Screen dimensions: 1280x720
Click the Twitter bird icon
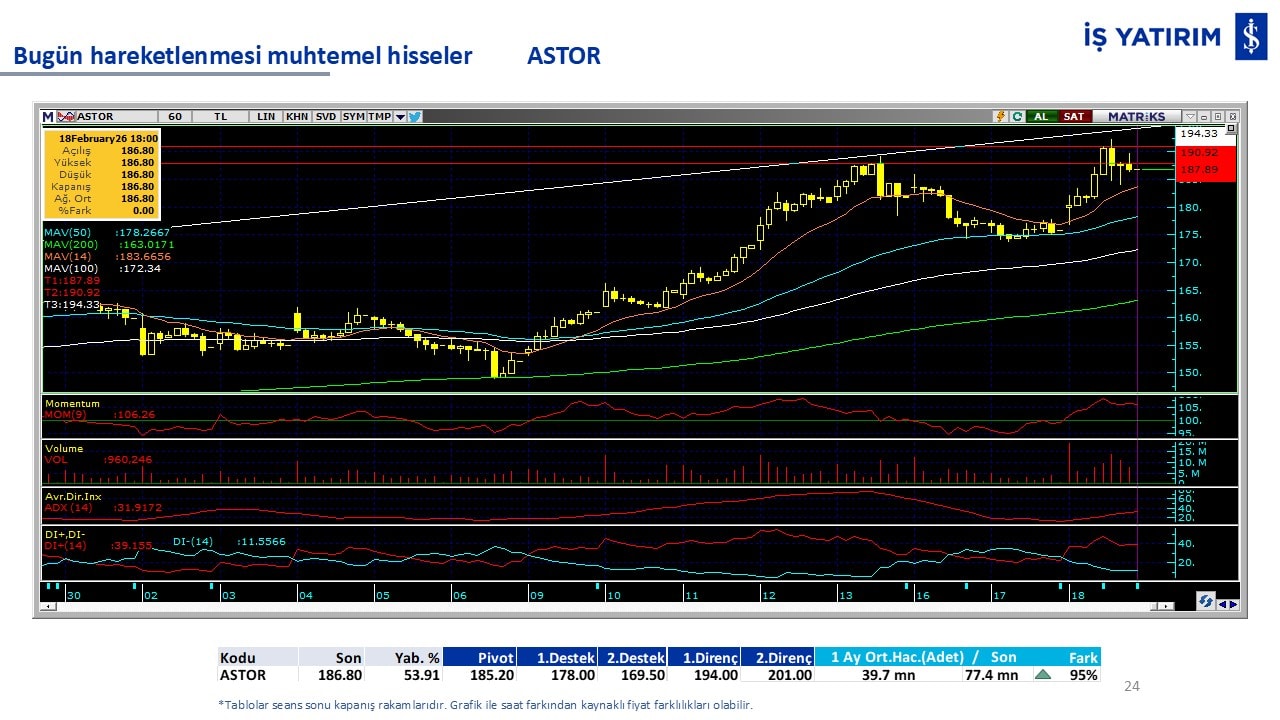tap(415, 117)
